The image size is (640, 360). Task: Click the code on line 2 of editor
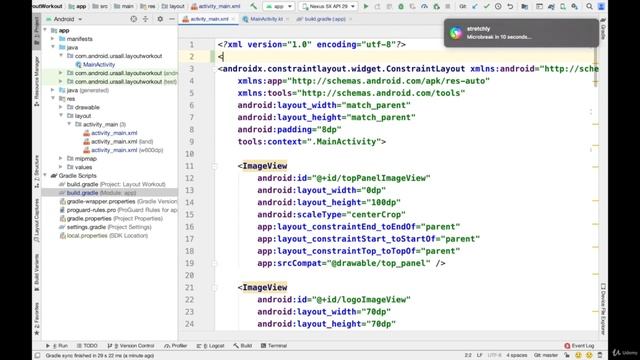click(x=221, y=56)
